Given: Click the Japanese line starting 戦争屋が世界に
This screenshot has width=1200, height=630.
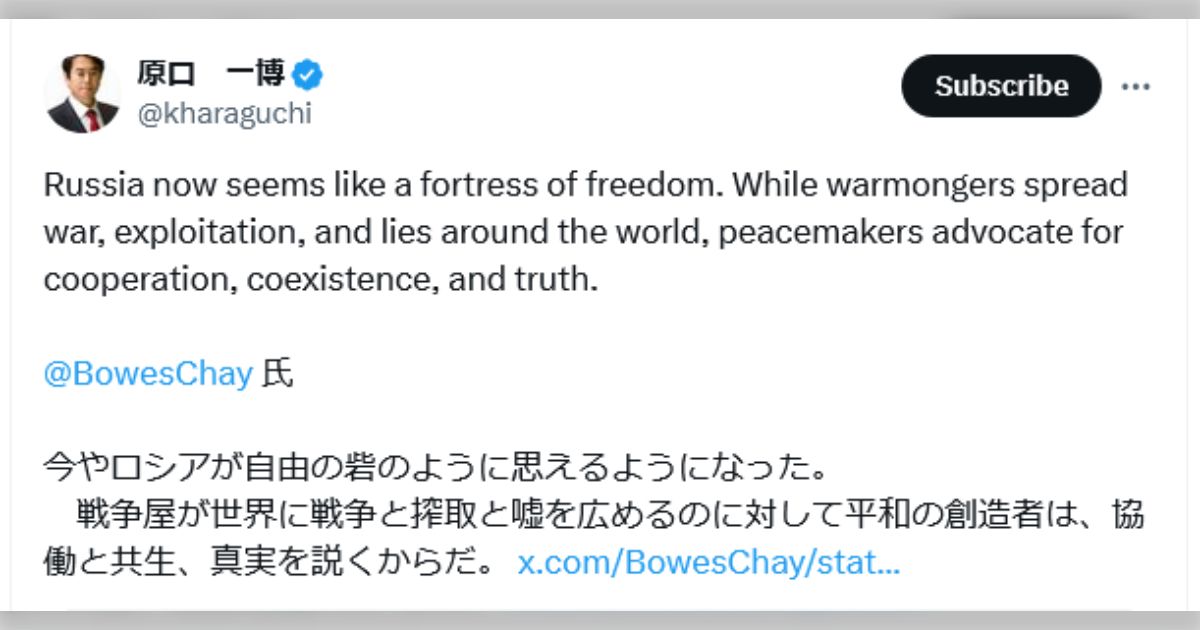Looking at the screenshot, I should pos(610,516).
